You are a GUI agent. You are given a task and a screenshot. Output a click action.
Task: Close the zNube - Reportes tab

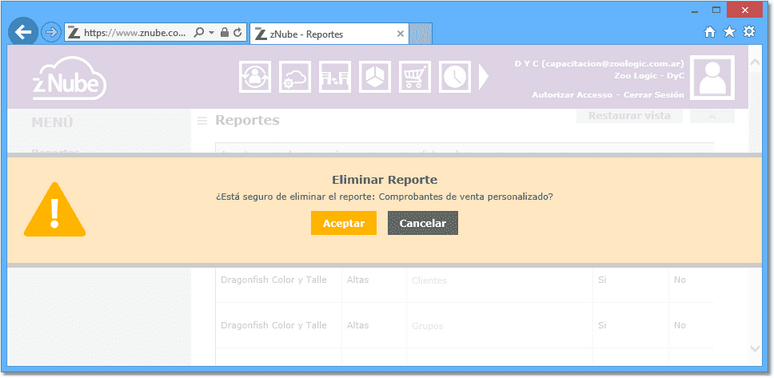pos(400,34)
